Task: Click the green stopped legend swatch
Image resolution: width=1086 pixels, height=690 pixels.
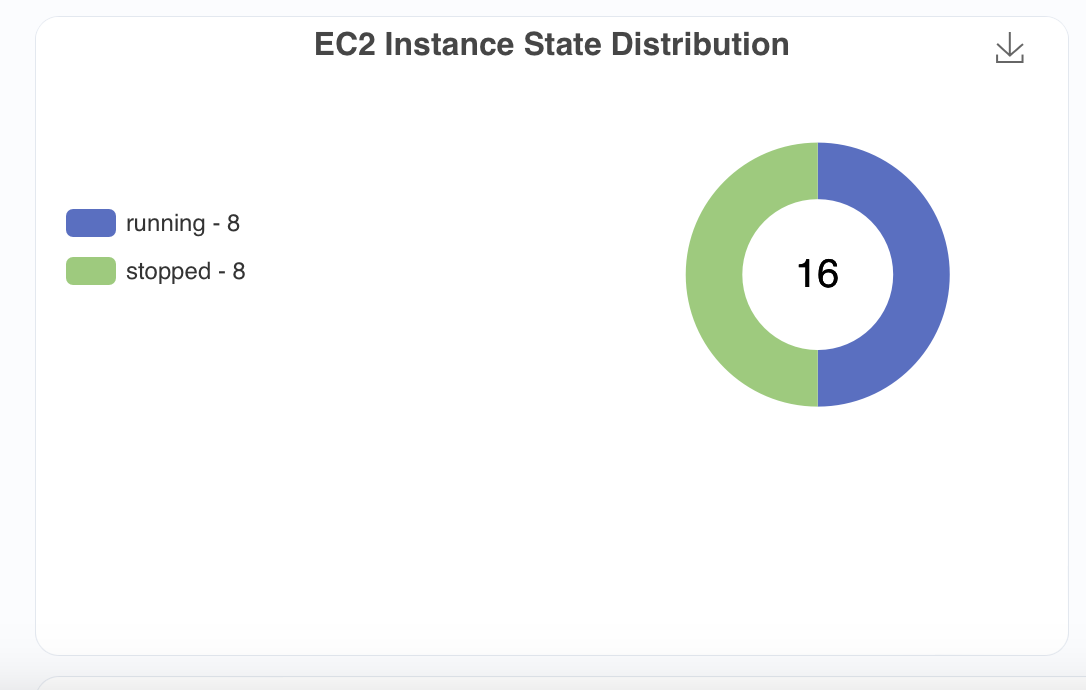Action: click(x=91, y=271)
